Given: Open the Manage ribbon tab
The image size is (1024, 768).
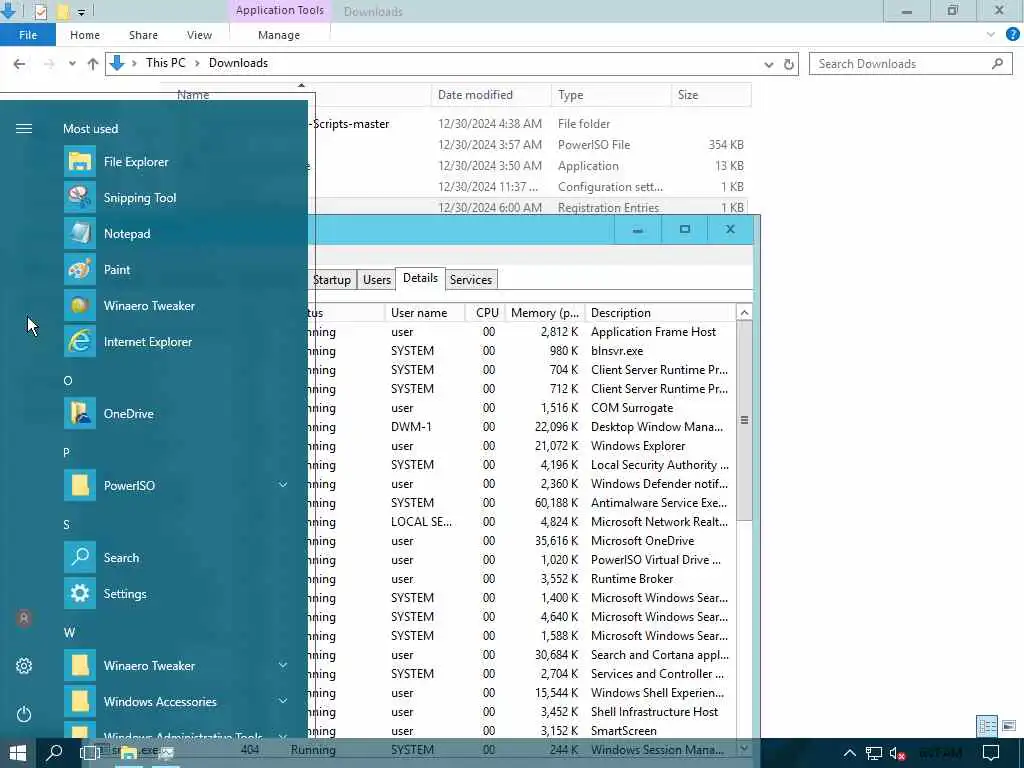Looking at the screenshot, I should click(279, 35).
